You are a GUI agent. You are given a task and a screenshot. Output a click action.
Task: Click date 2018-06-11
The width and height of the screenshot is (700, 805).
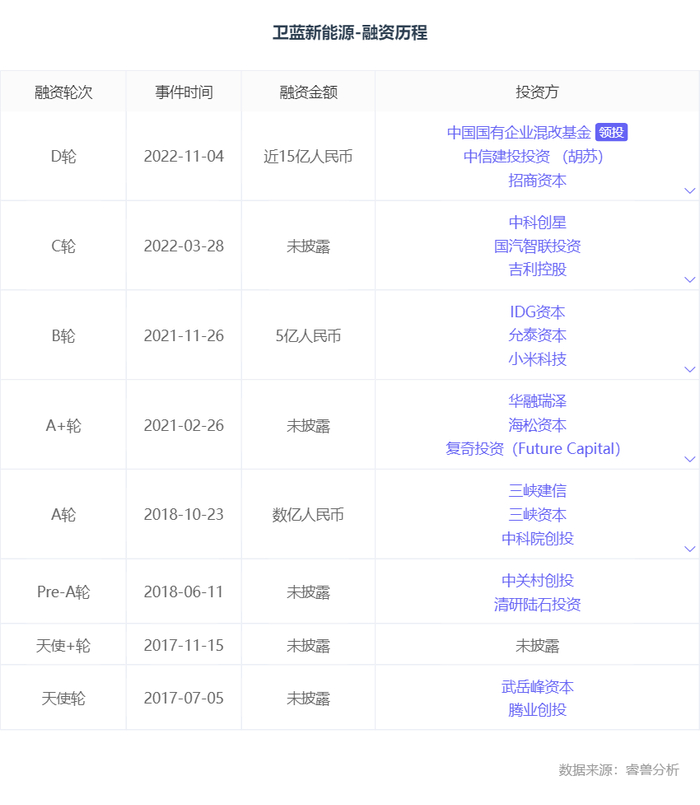[184, 591]
